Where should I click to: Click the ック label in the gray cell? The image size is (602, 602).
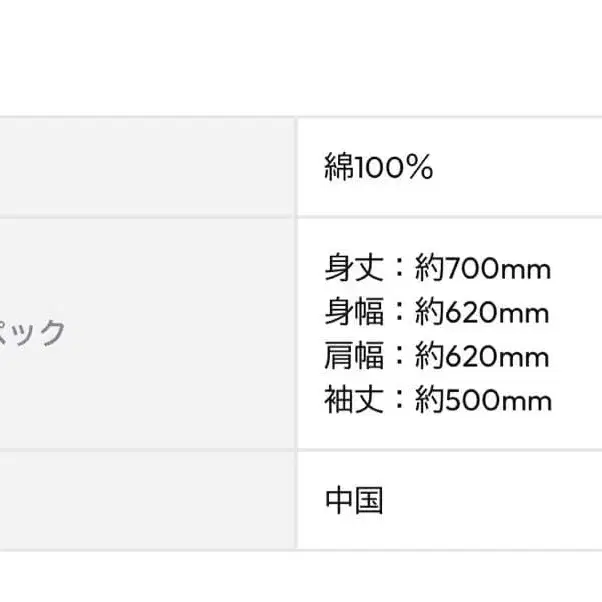pos(33,332)
